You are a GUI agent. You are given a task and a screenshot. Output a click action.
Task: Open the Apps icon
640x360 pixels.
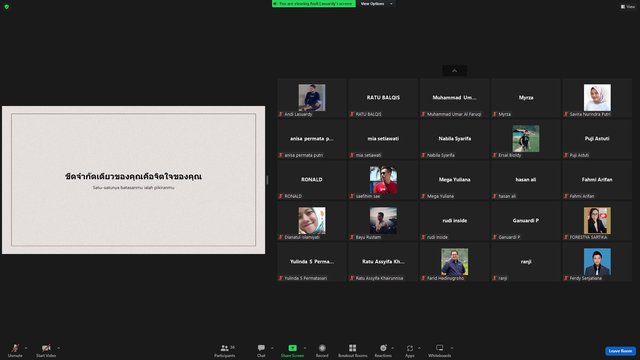[x=410, y=348]
